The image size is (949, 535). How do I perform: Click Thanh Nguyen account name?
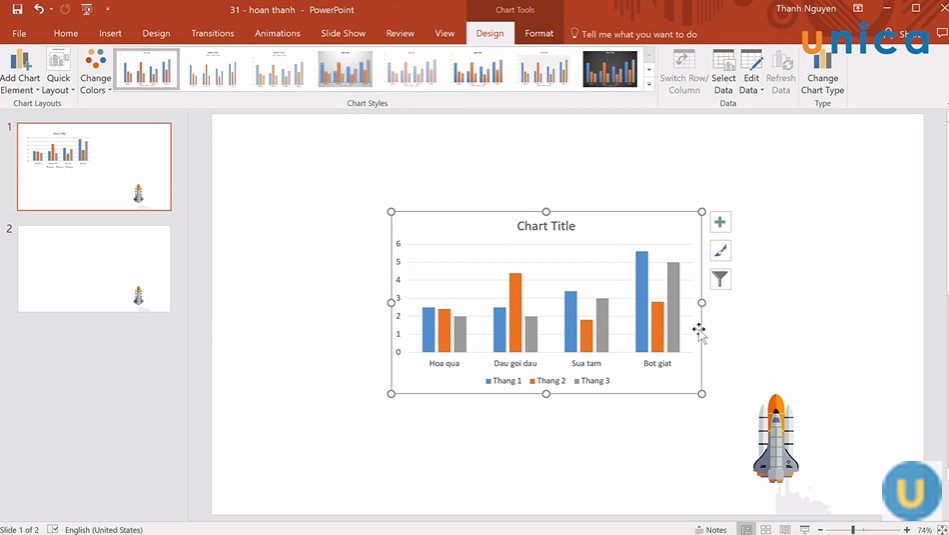[806, 8]
